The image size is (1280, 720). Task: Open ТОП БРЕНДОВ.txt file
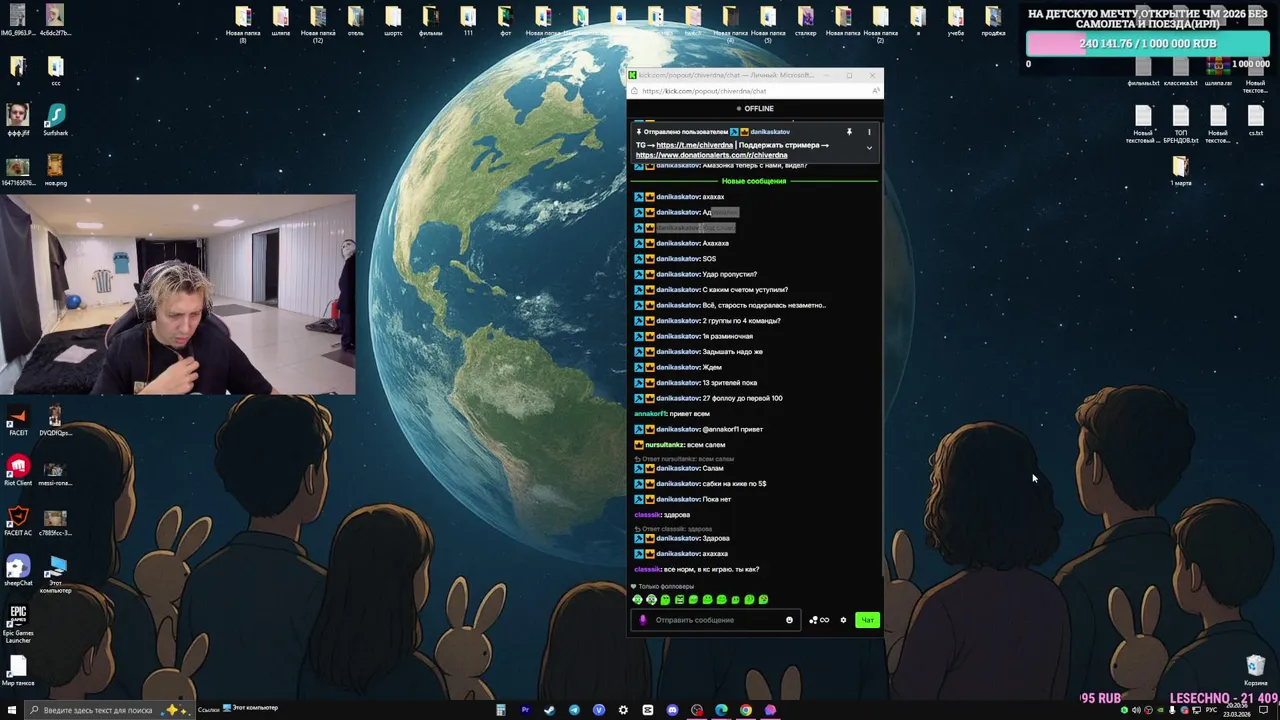pyautogui.click(x=1181, y=124)
